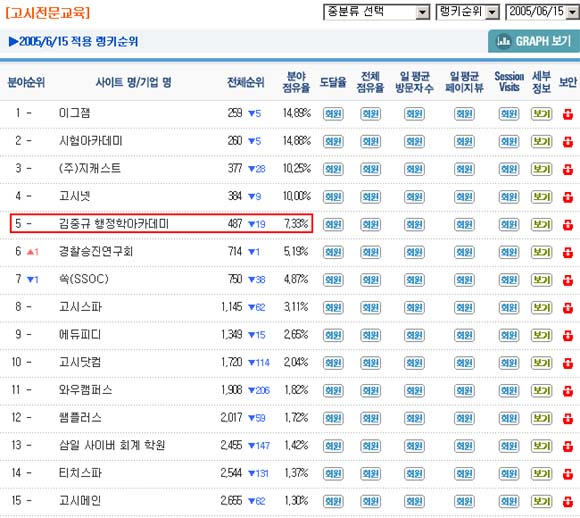
Task: Open the 중분류 선택 dropdown
Action: 376,12
